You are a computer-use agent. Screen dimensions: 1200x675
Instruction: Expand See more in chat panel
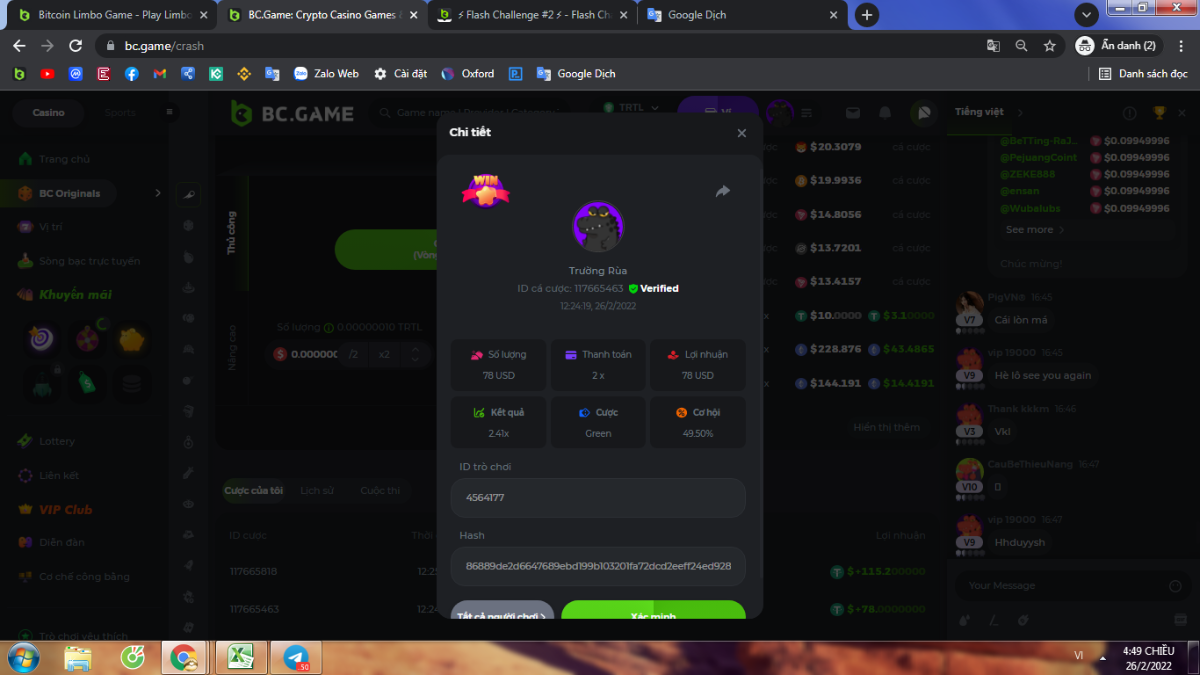1034,230
